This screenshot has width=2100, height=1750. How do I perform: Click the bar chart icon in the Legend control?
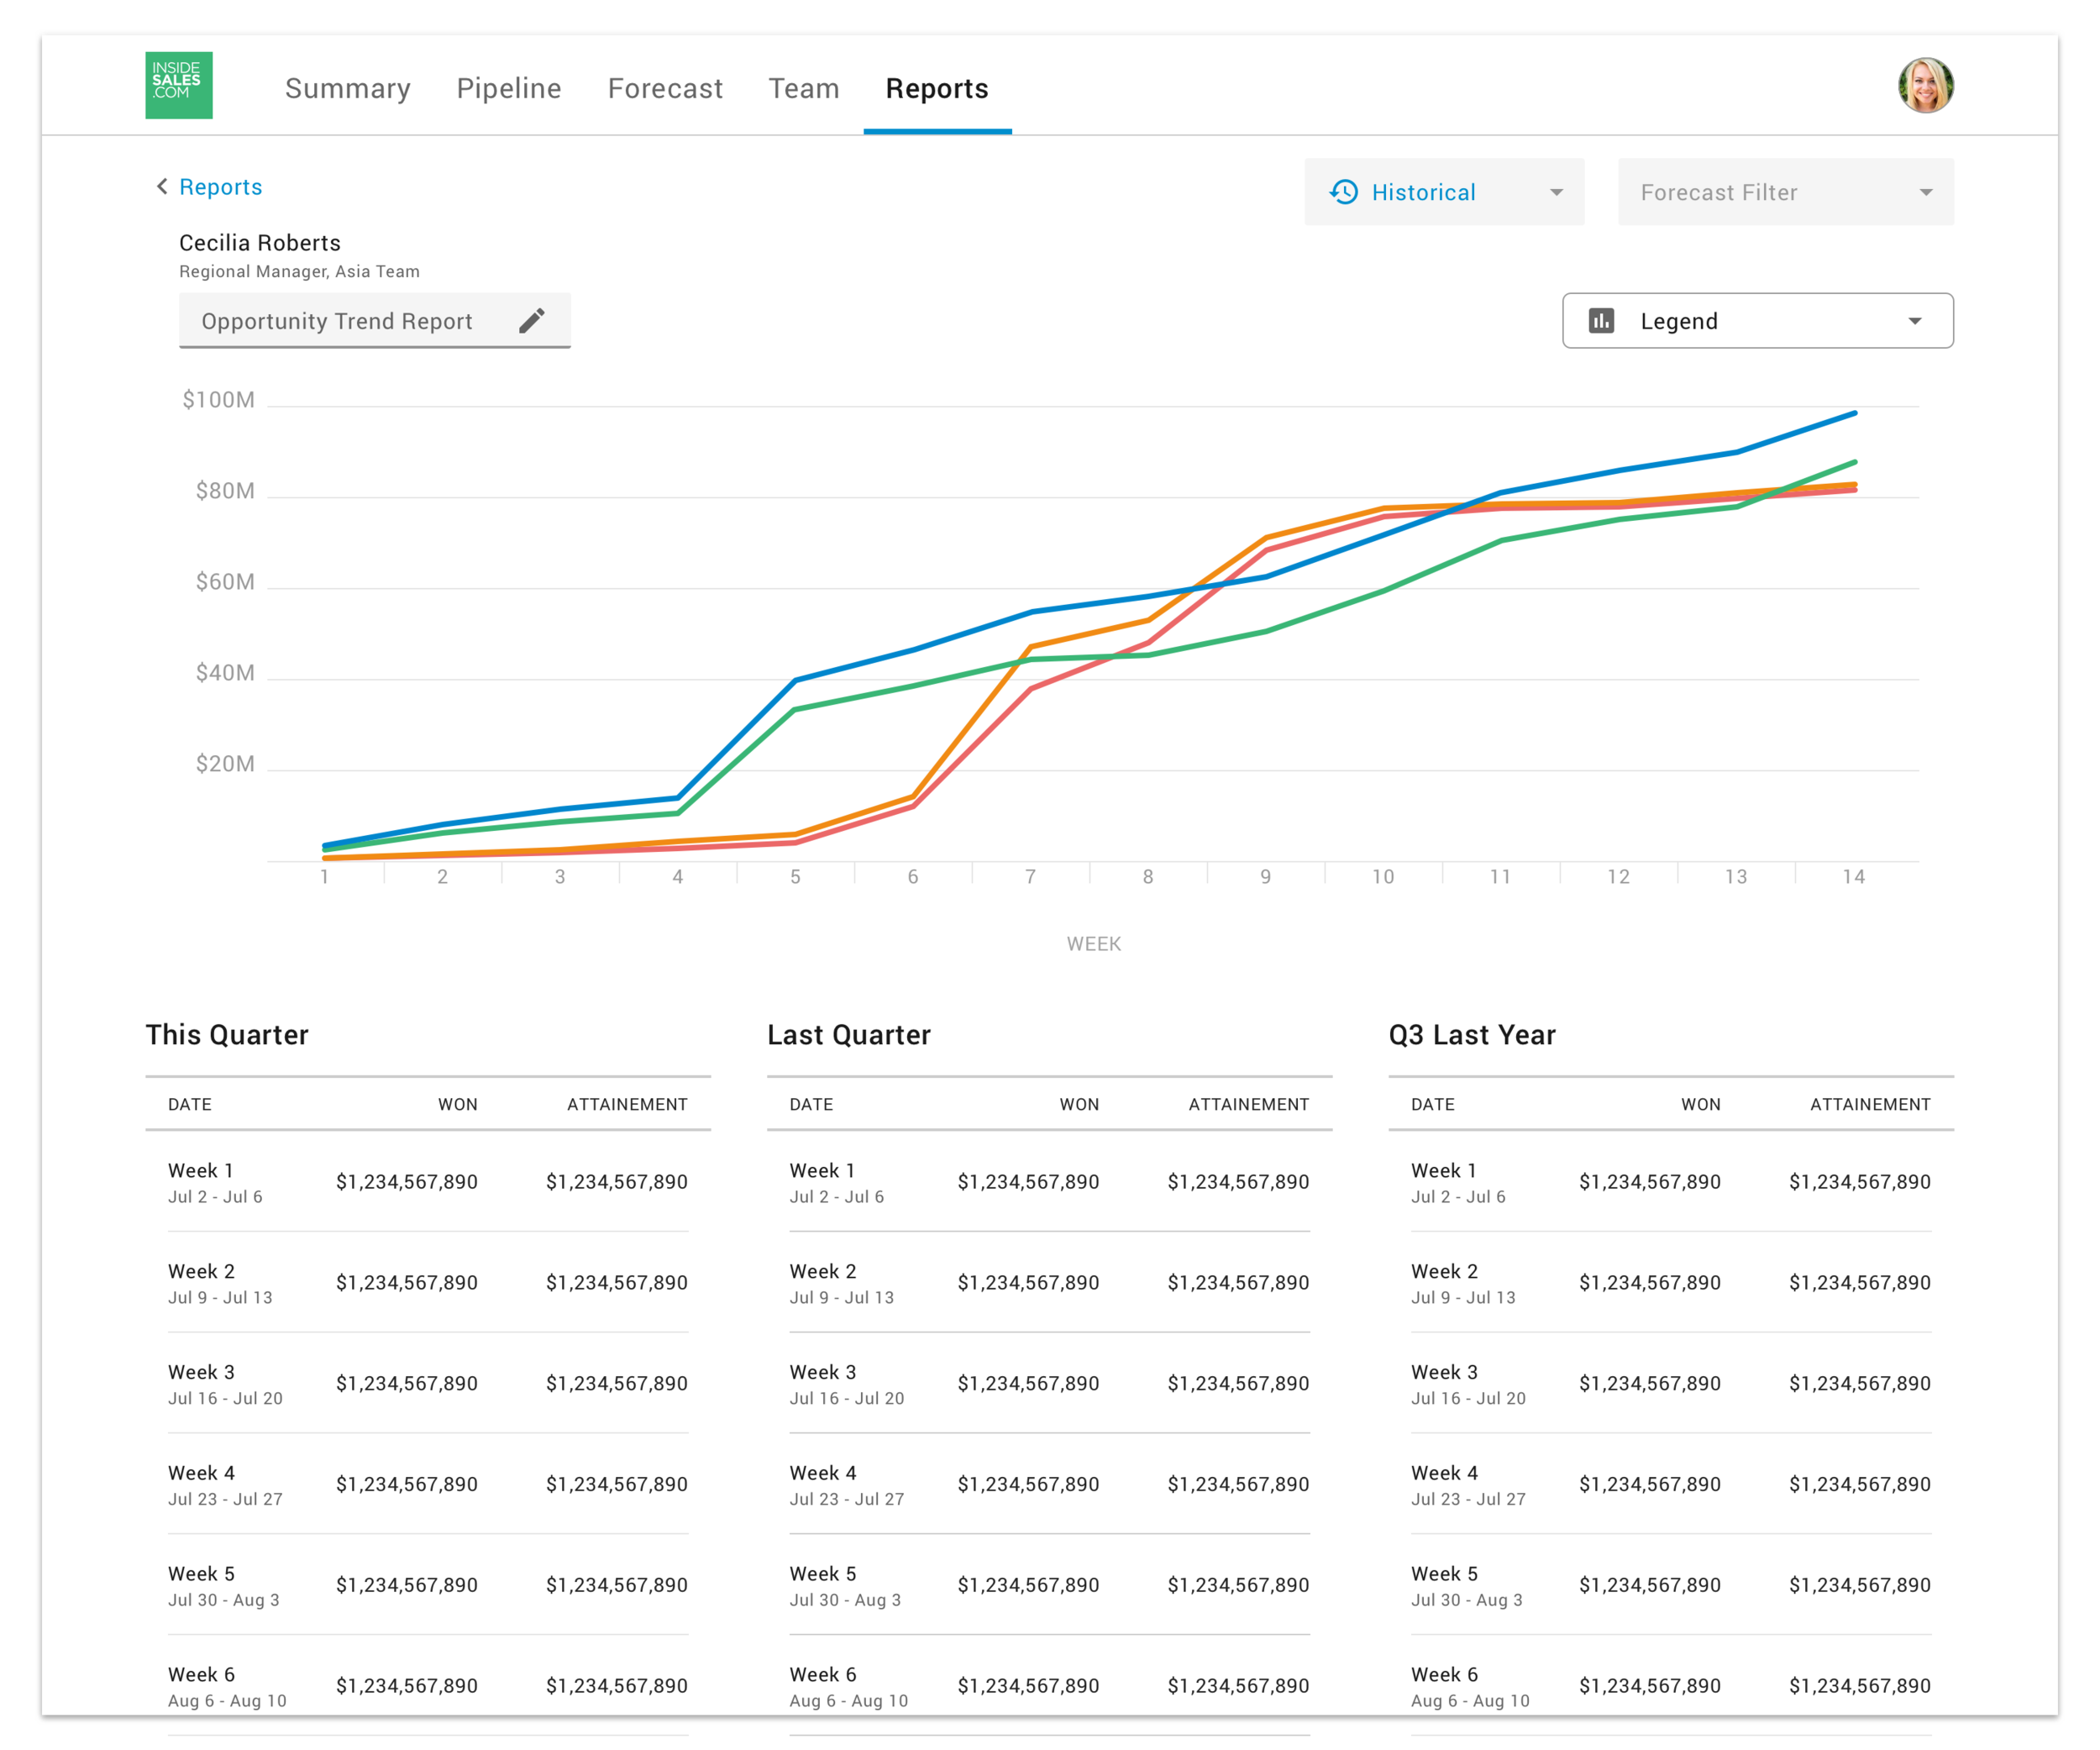click(1602, 320)
